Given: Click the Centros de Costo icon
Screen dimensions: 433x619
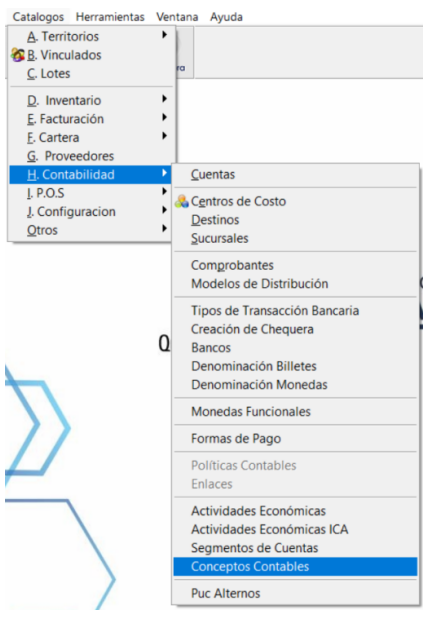Looking at the screenshot, I should pyautogui.click(x=182, y=201).
